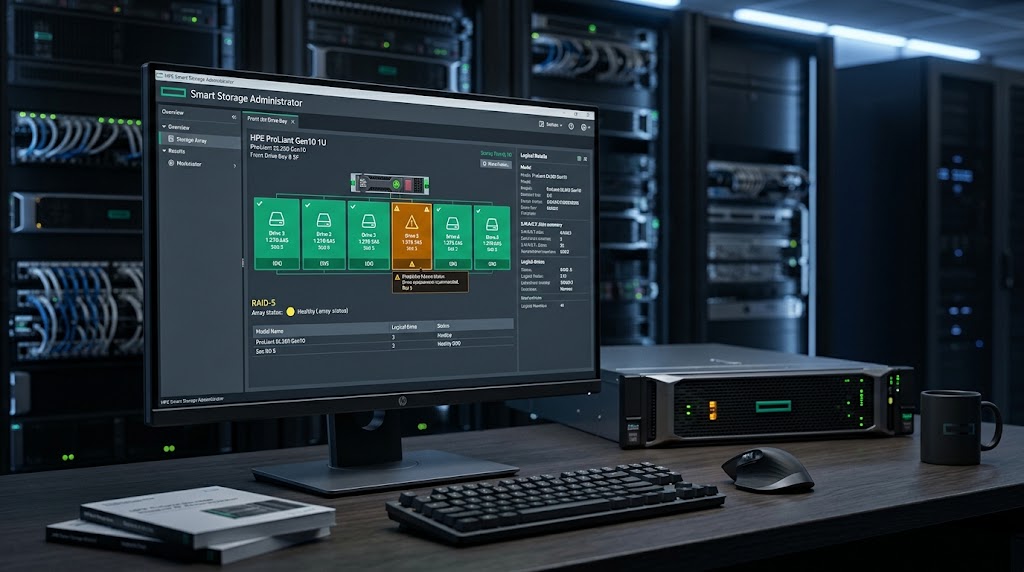Viewport: 1024px width, 572px height.
Task: Select the green Drive 2 tile
Action: pos(324,234)
